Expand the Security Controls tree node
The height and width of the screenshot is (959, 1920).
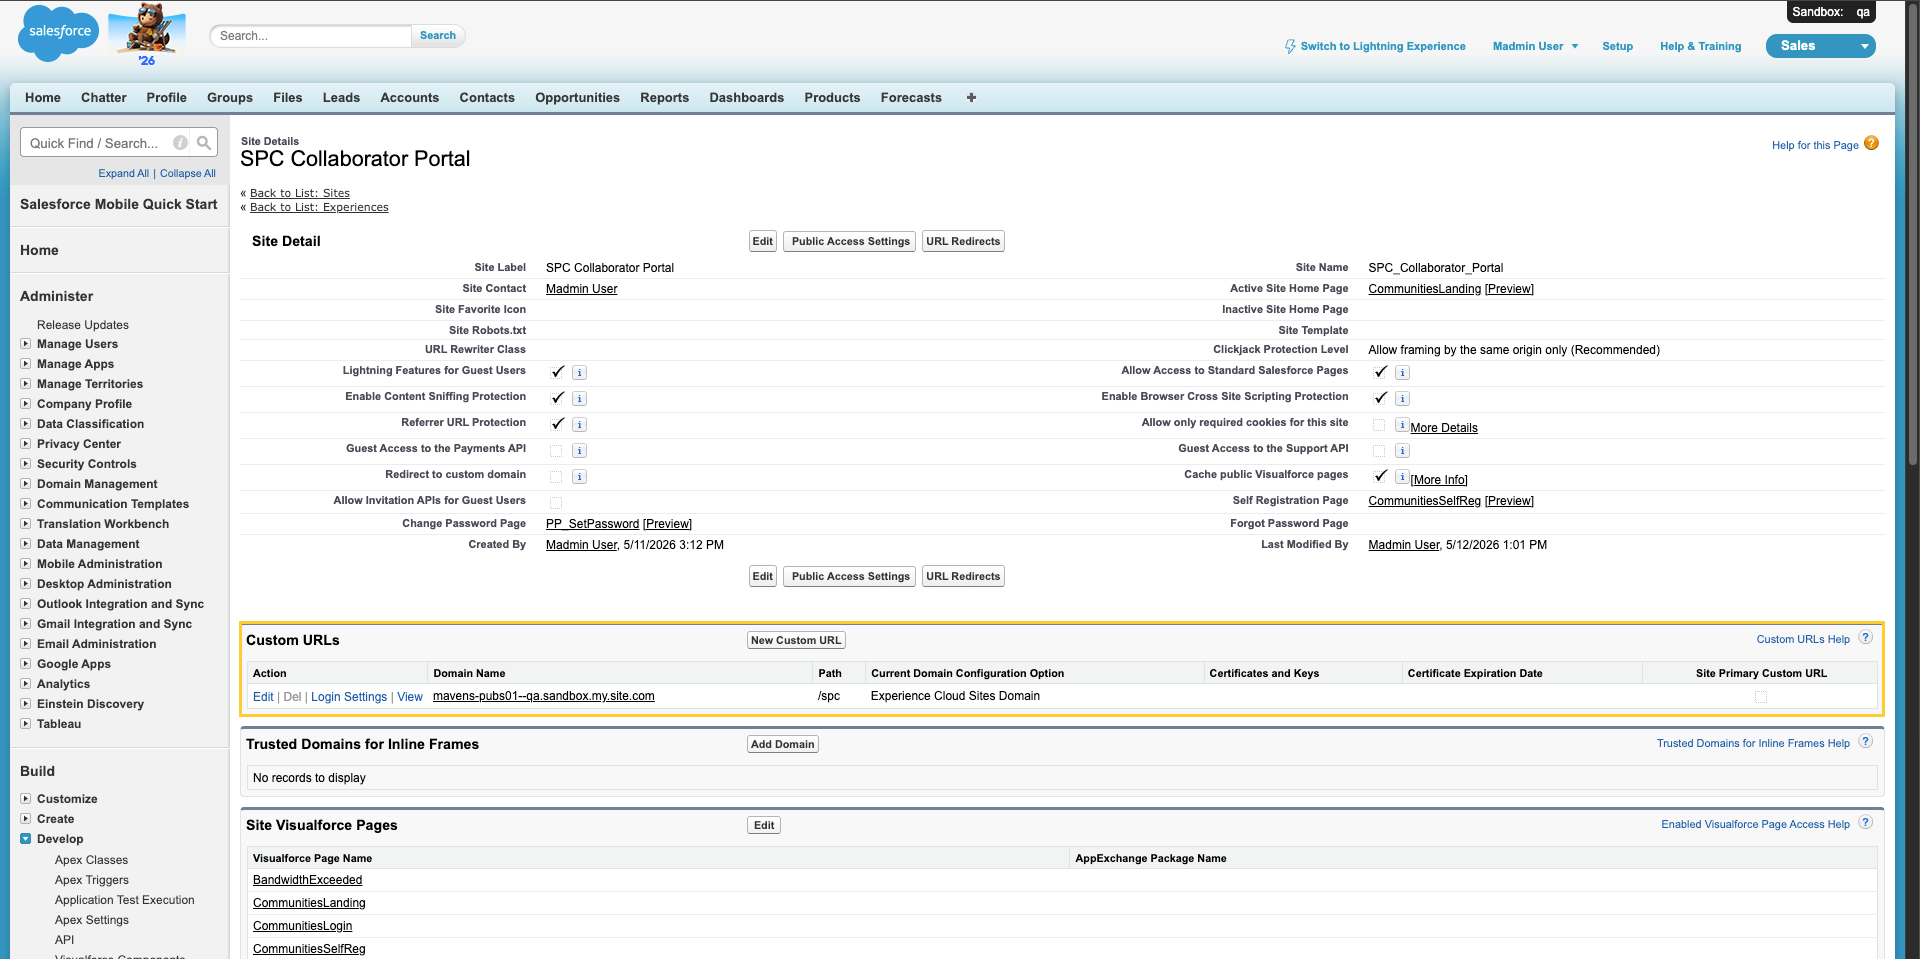(26, 464)
